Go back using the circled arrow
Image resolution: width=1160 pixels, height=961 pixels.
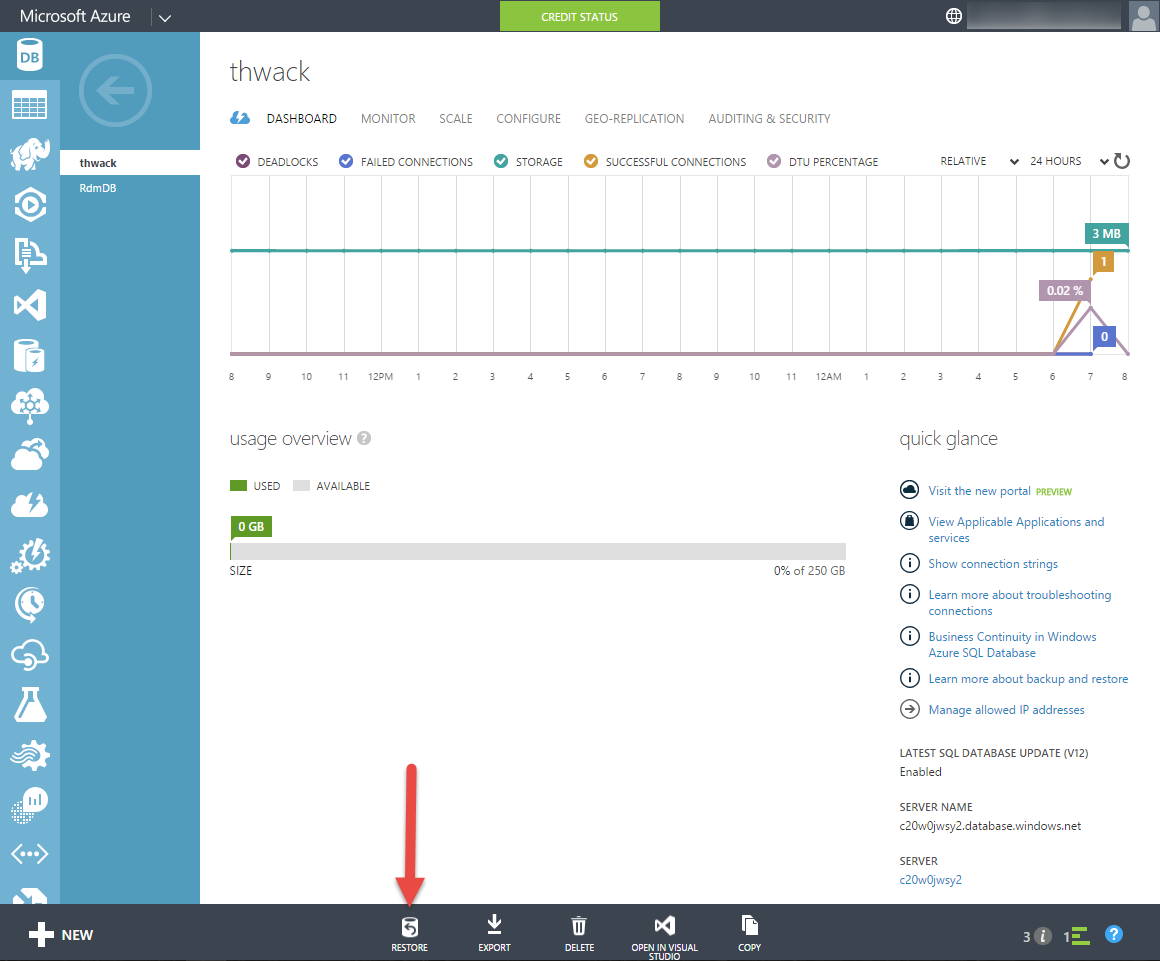115,91
